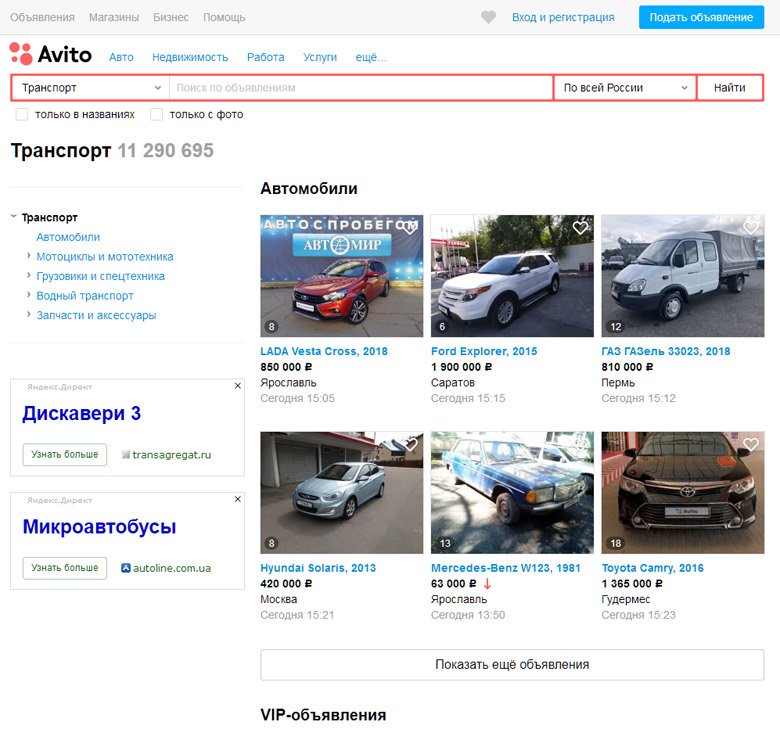Viewport: 780px width, 729px height.
Task: Favorite the Ford Explorer listing heart
Action: coord(580,228)
